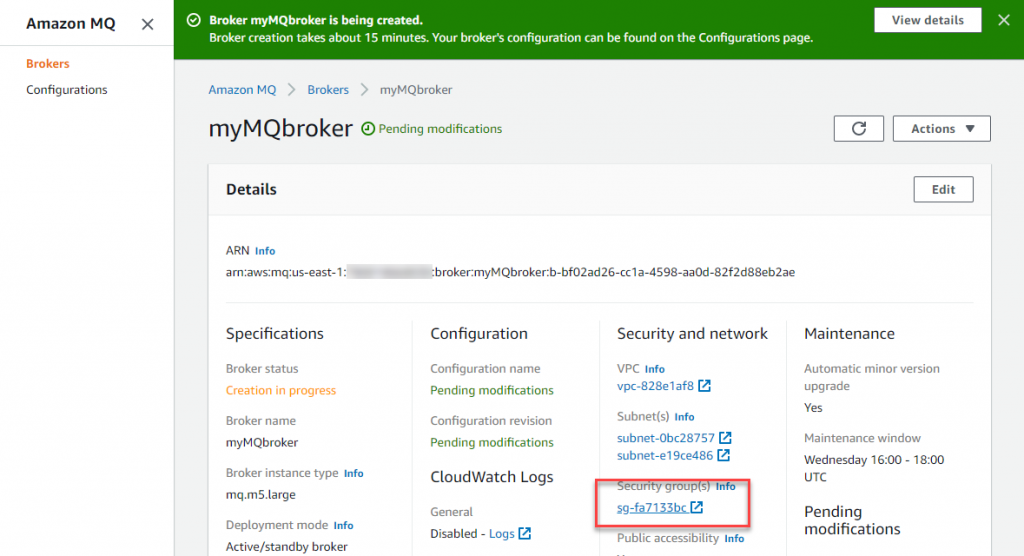Open security group sg-fa7133bc link
Viewport: 1024px width, 556px height.
coord(652,508)
